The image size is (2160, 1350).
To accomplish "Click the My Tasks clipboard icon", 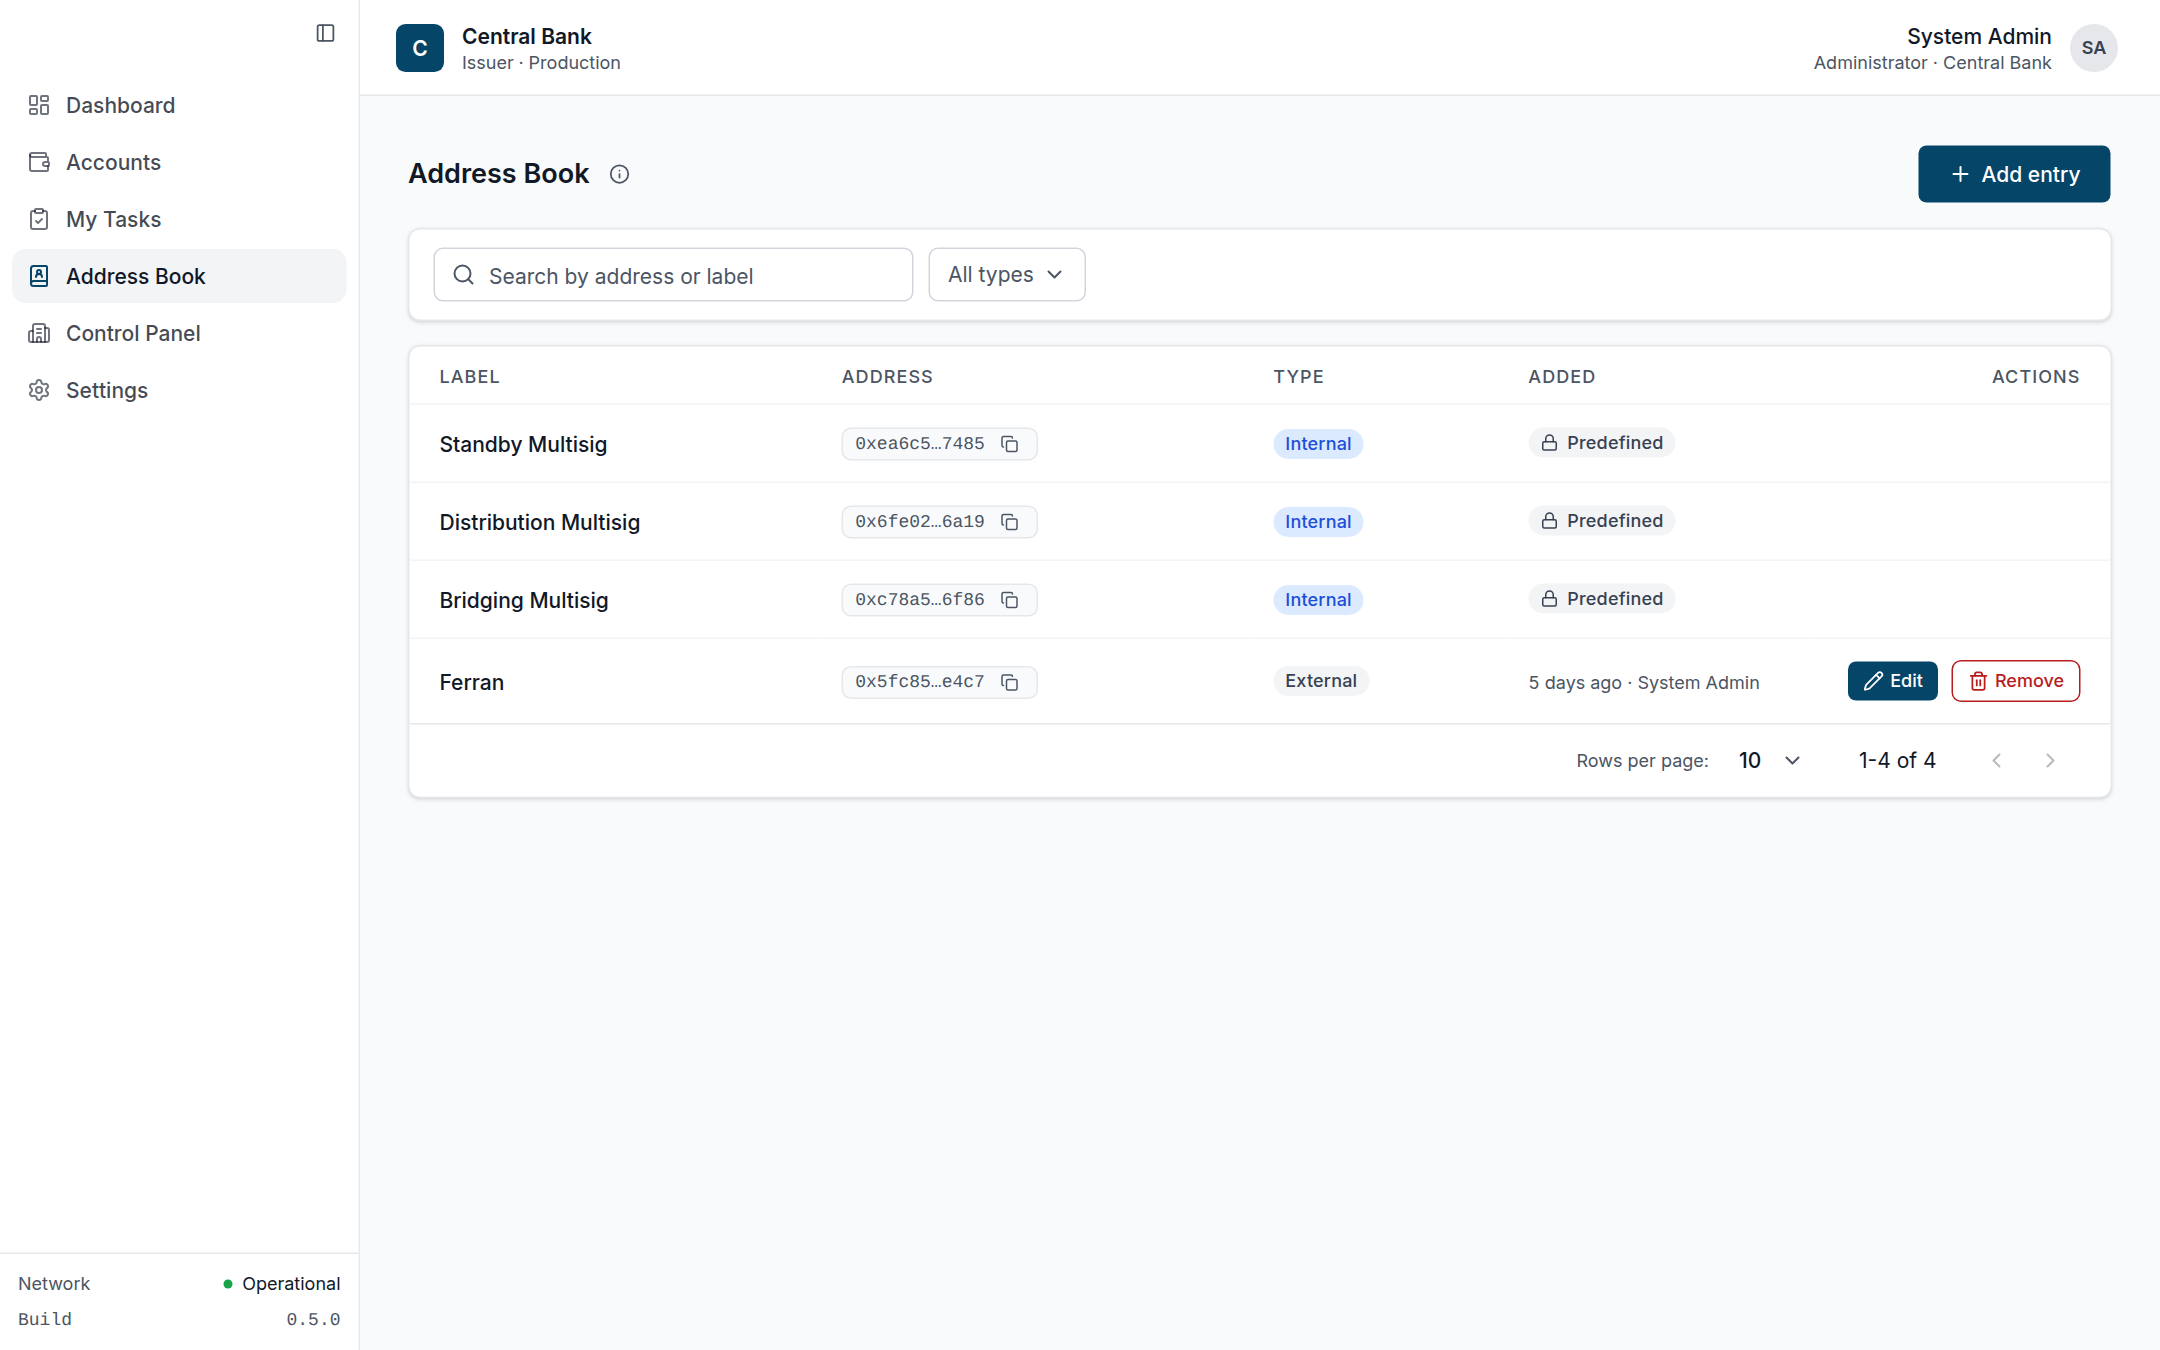I will tap(39, 219).
